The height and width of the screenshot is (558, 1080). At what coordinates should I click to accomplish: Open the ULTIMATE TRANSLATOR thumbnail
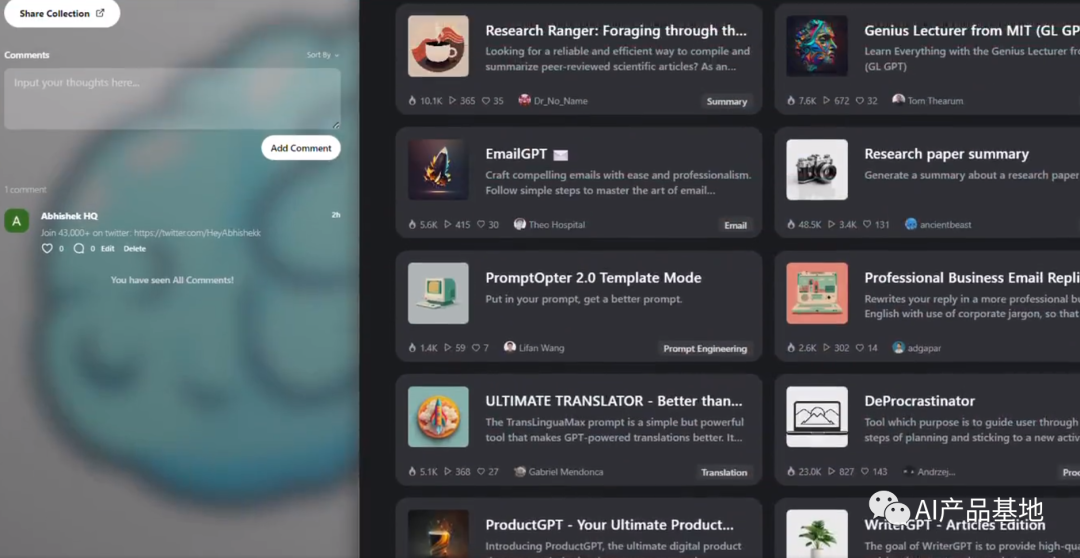438,417
